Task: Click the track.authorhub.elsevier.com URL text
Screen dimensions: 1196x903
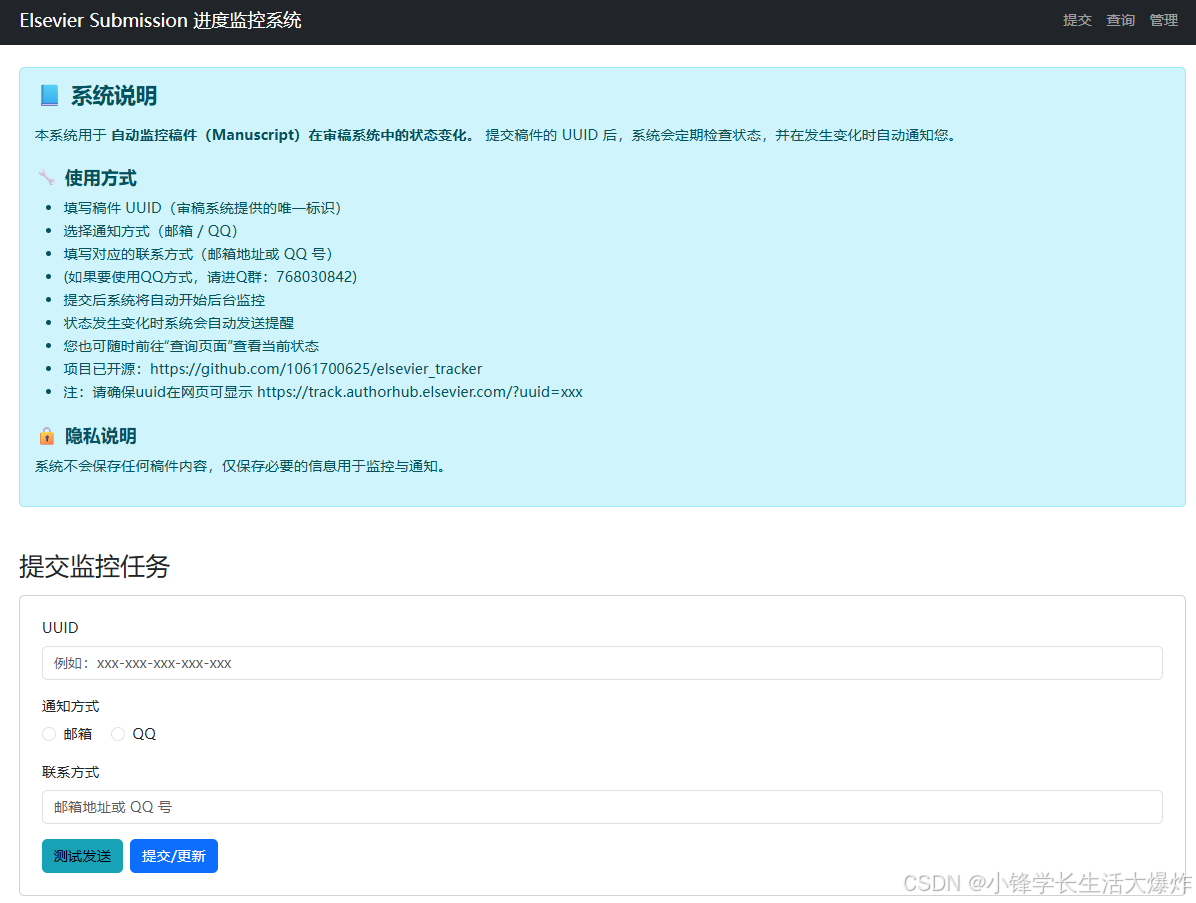Action: [x=420, y=392]
